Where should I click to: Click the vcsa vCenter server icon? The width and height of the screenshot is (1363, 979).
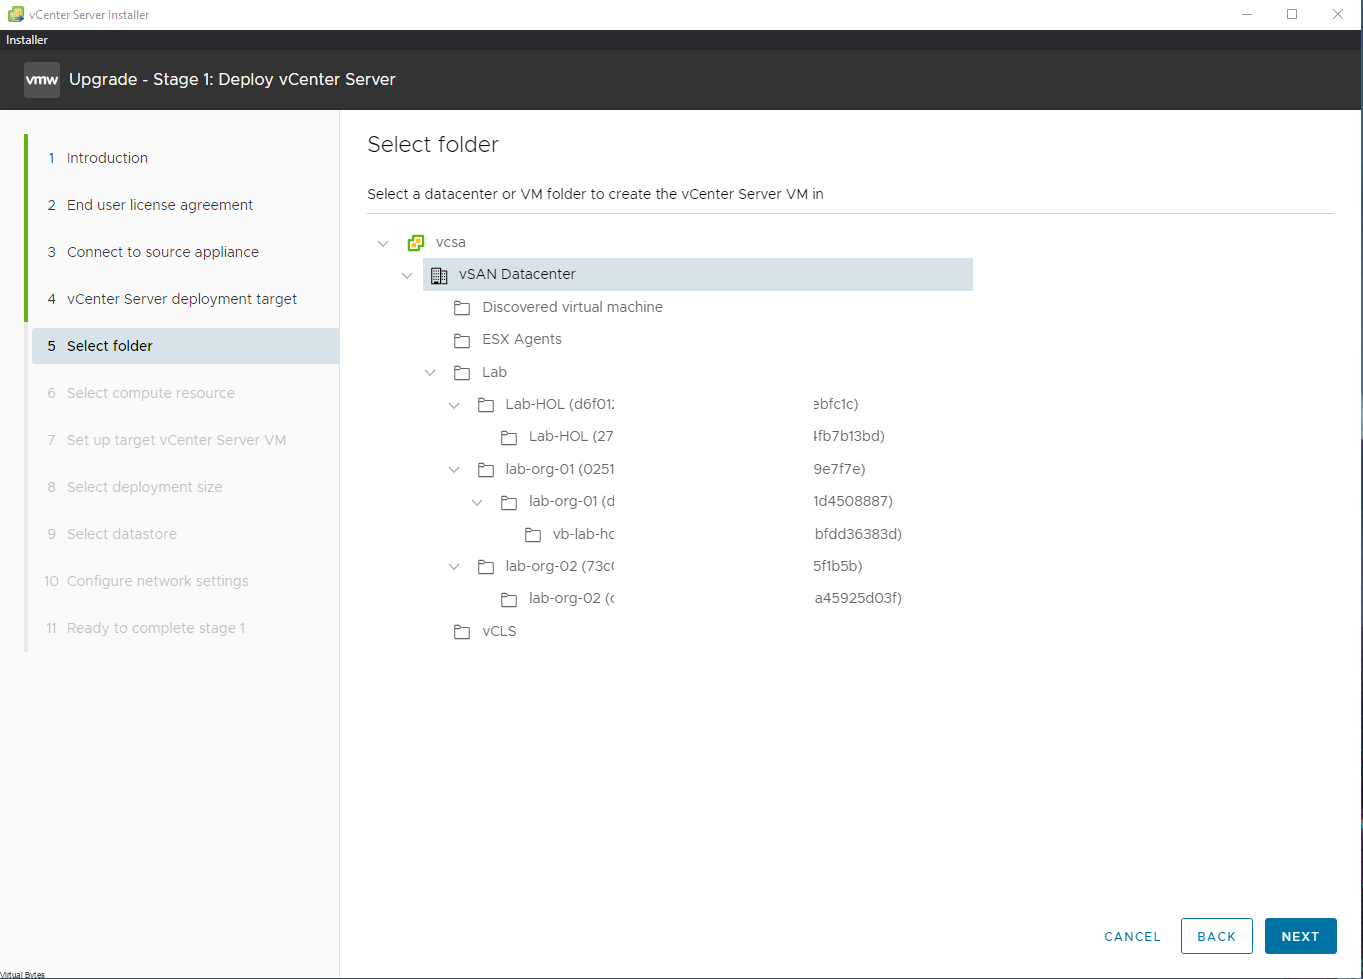[x=415, y=242]
